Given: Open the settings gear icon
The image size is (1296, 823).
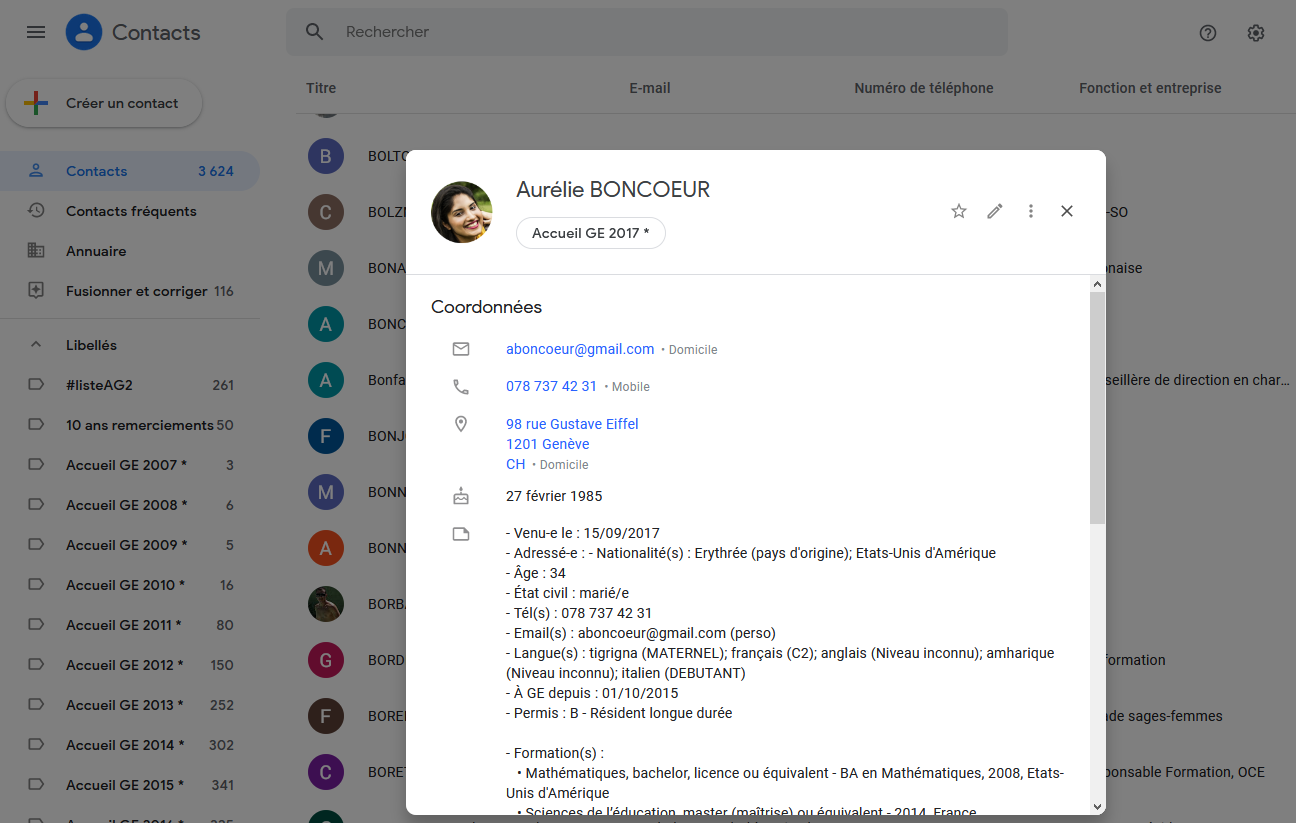Looking at the screenshot, I should point(1256,33).
